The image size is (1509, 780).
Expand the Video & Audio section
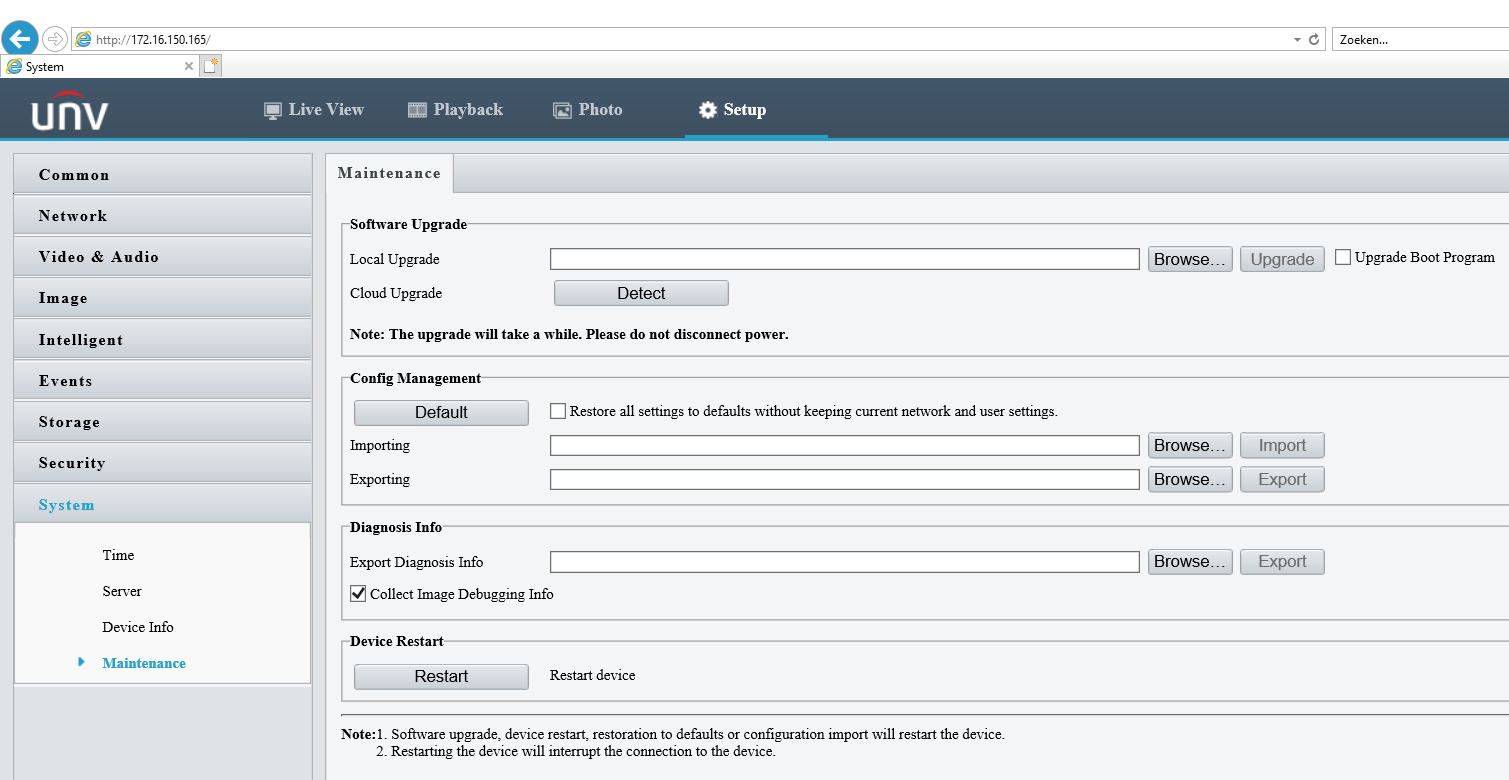click(x=163, y=256)
